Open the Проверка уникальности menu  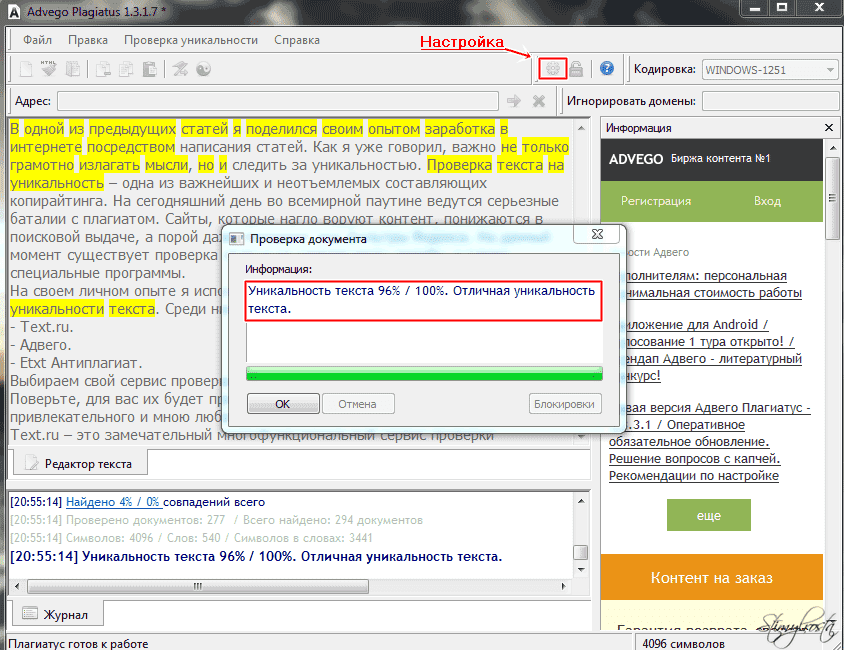[x=191, y=40]
